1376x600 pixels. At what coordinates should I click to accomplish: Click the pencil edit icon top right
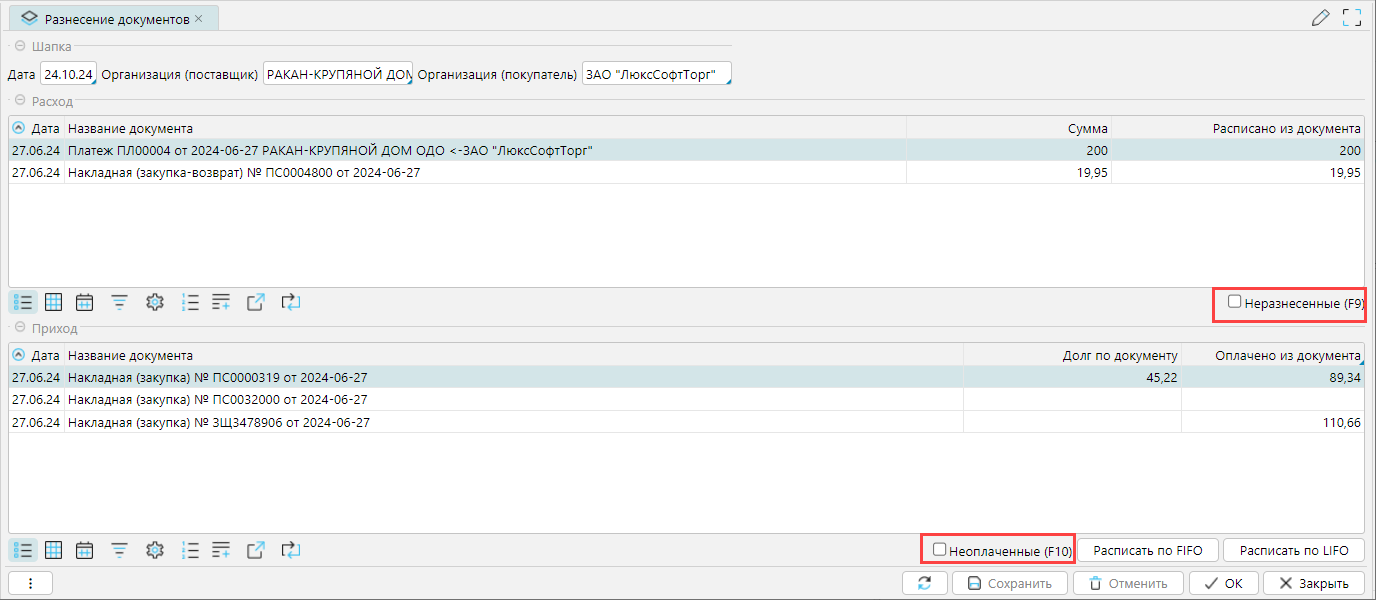click(x=1320, y=17)
